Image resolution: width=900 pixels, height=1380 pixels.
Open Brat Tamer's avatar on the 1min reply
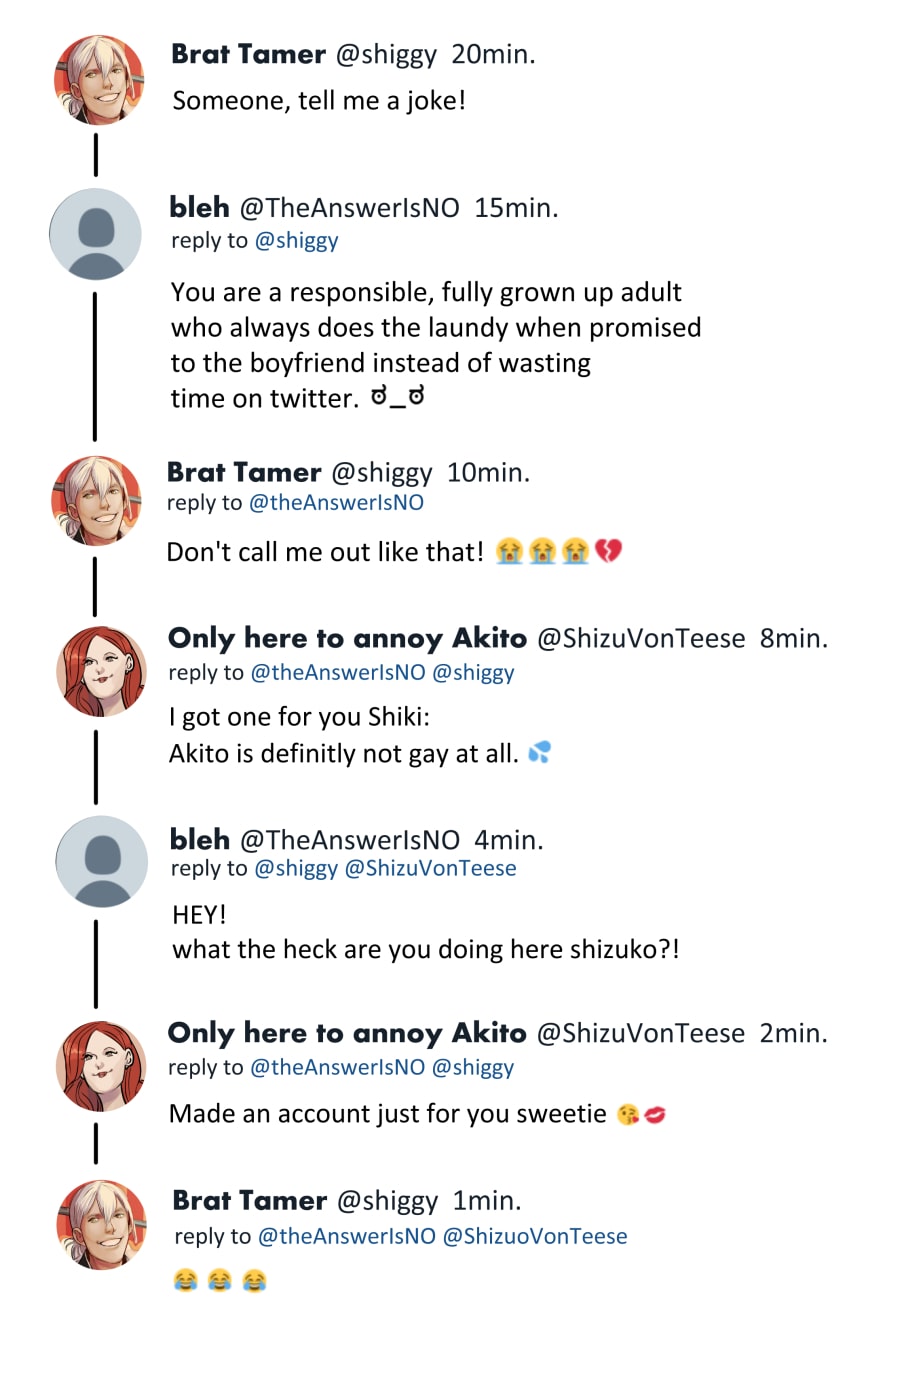tap(101, 1225)
